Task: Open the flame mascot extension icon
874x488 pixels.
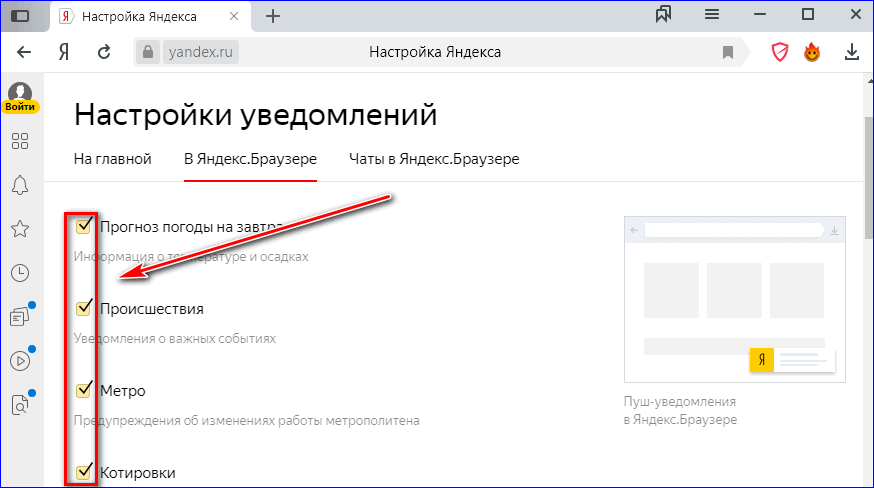Action: (x=812, y=52)
